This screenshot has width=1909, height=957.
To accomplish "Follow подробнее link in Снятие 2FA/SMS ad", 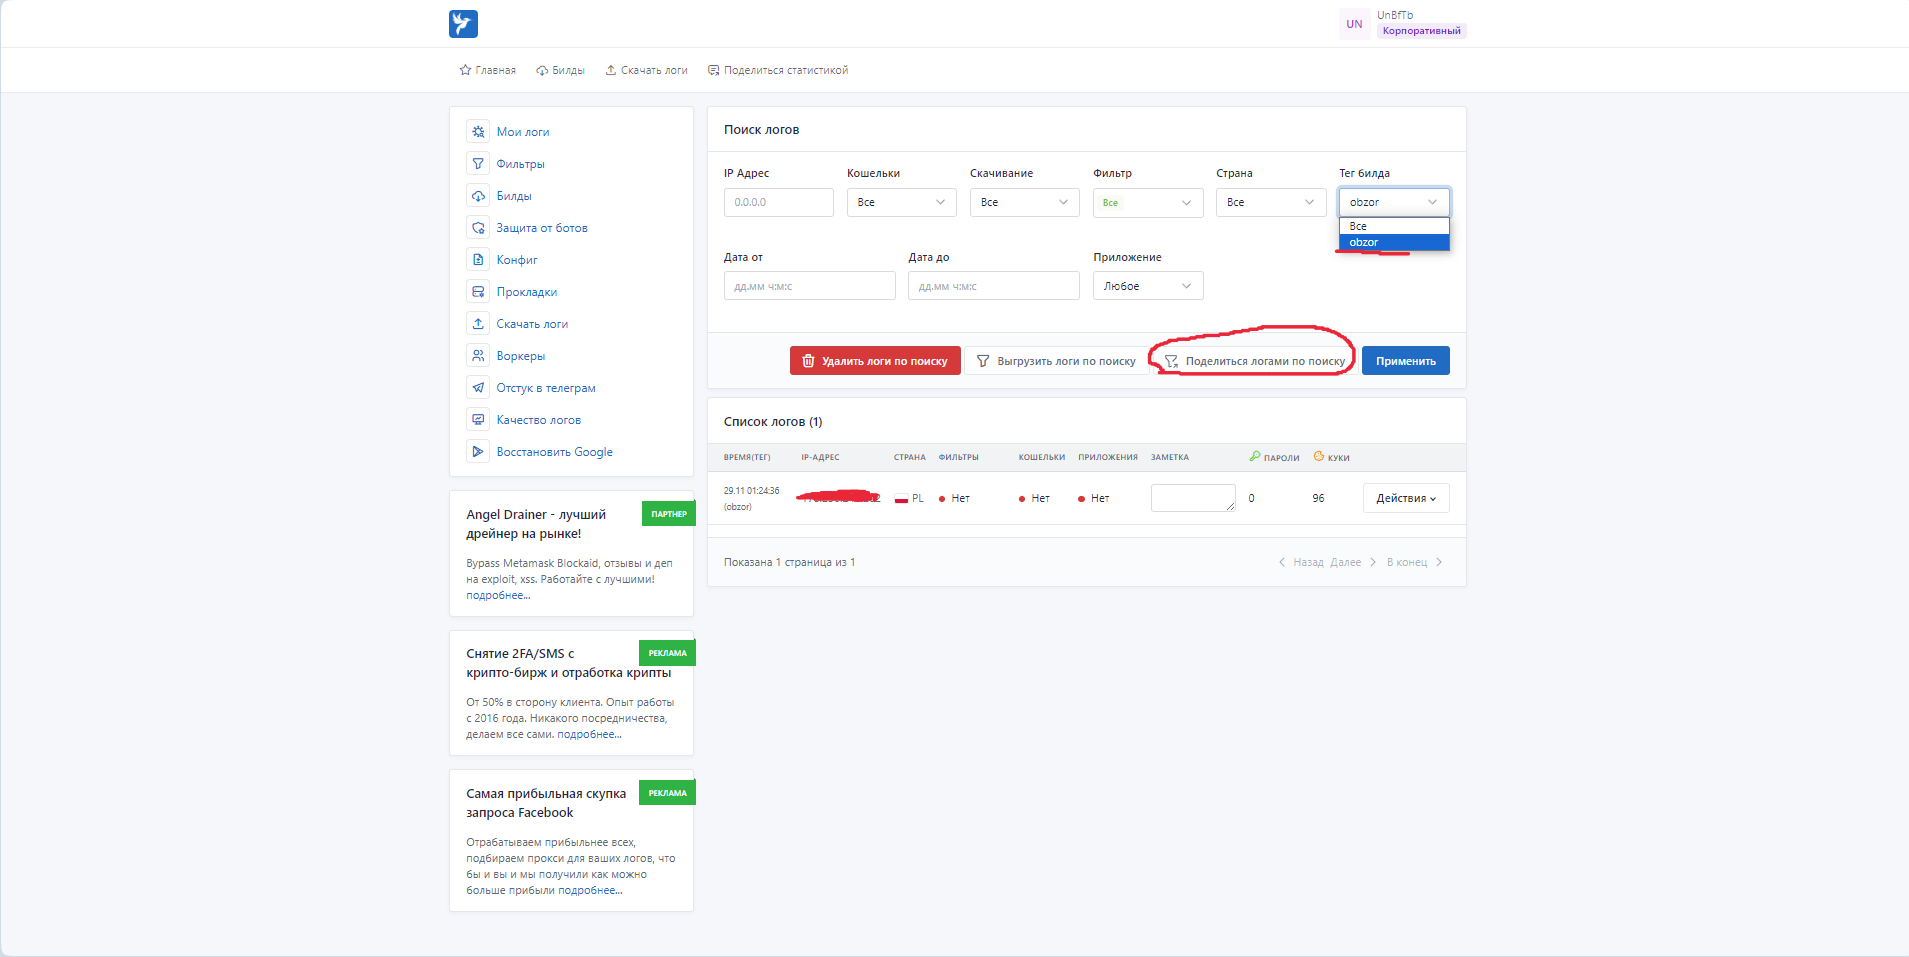I will click(589, 734).
